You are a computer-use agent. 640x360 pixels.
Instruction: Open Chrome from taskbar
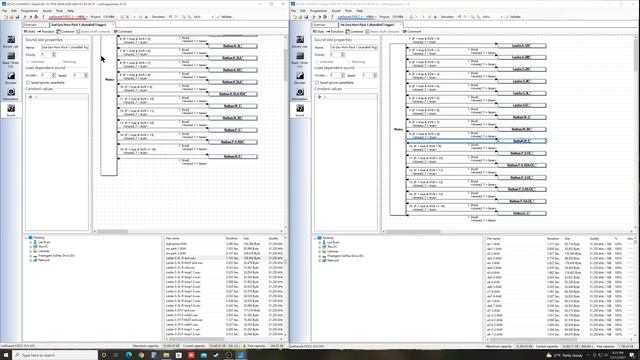click(141, 355)
